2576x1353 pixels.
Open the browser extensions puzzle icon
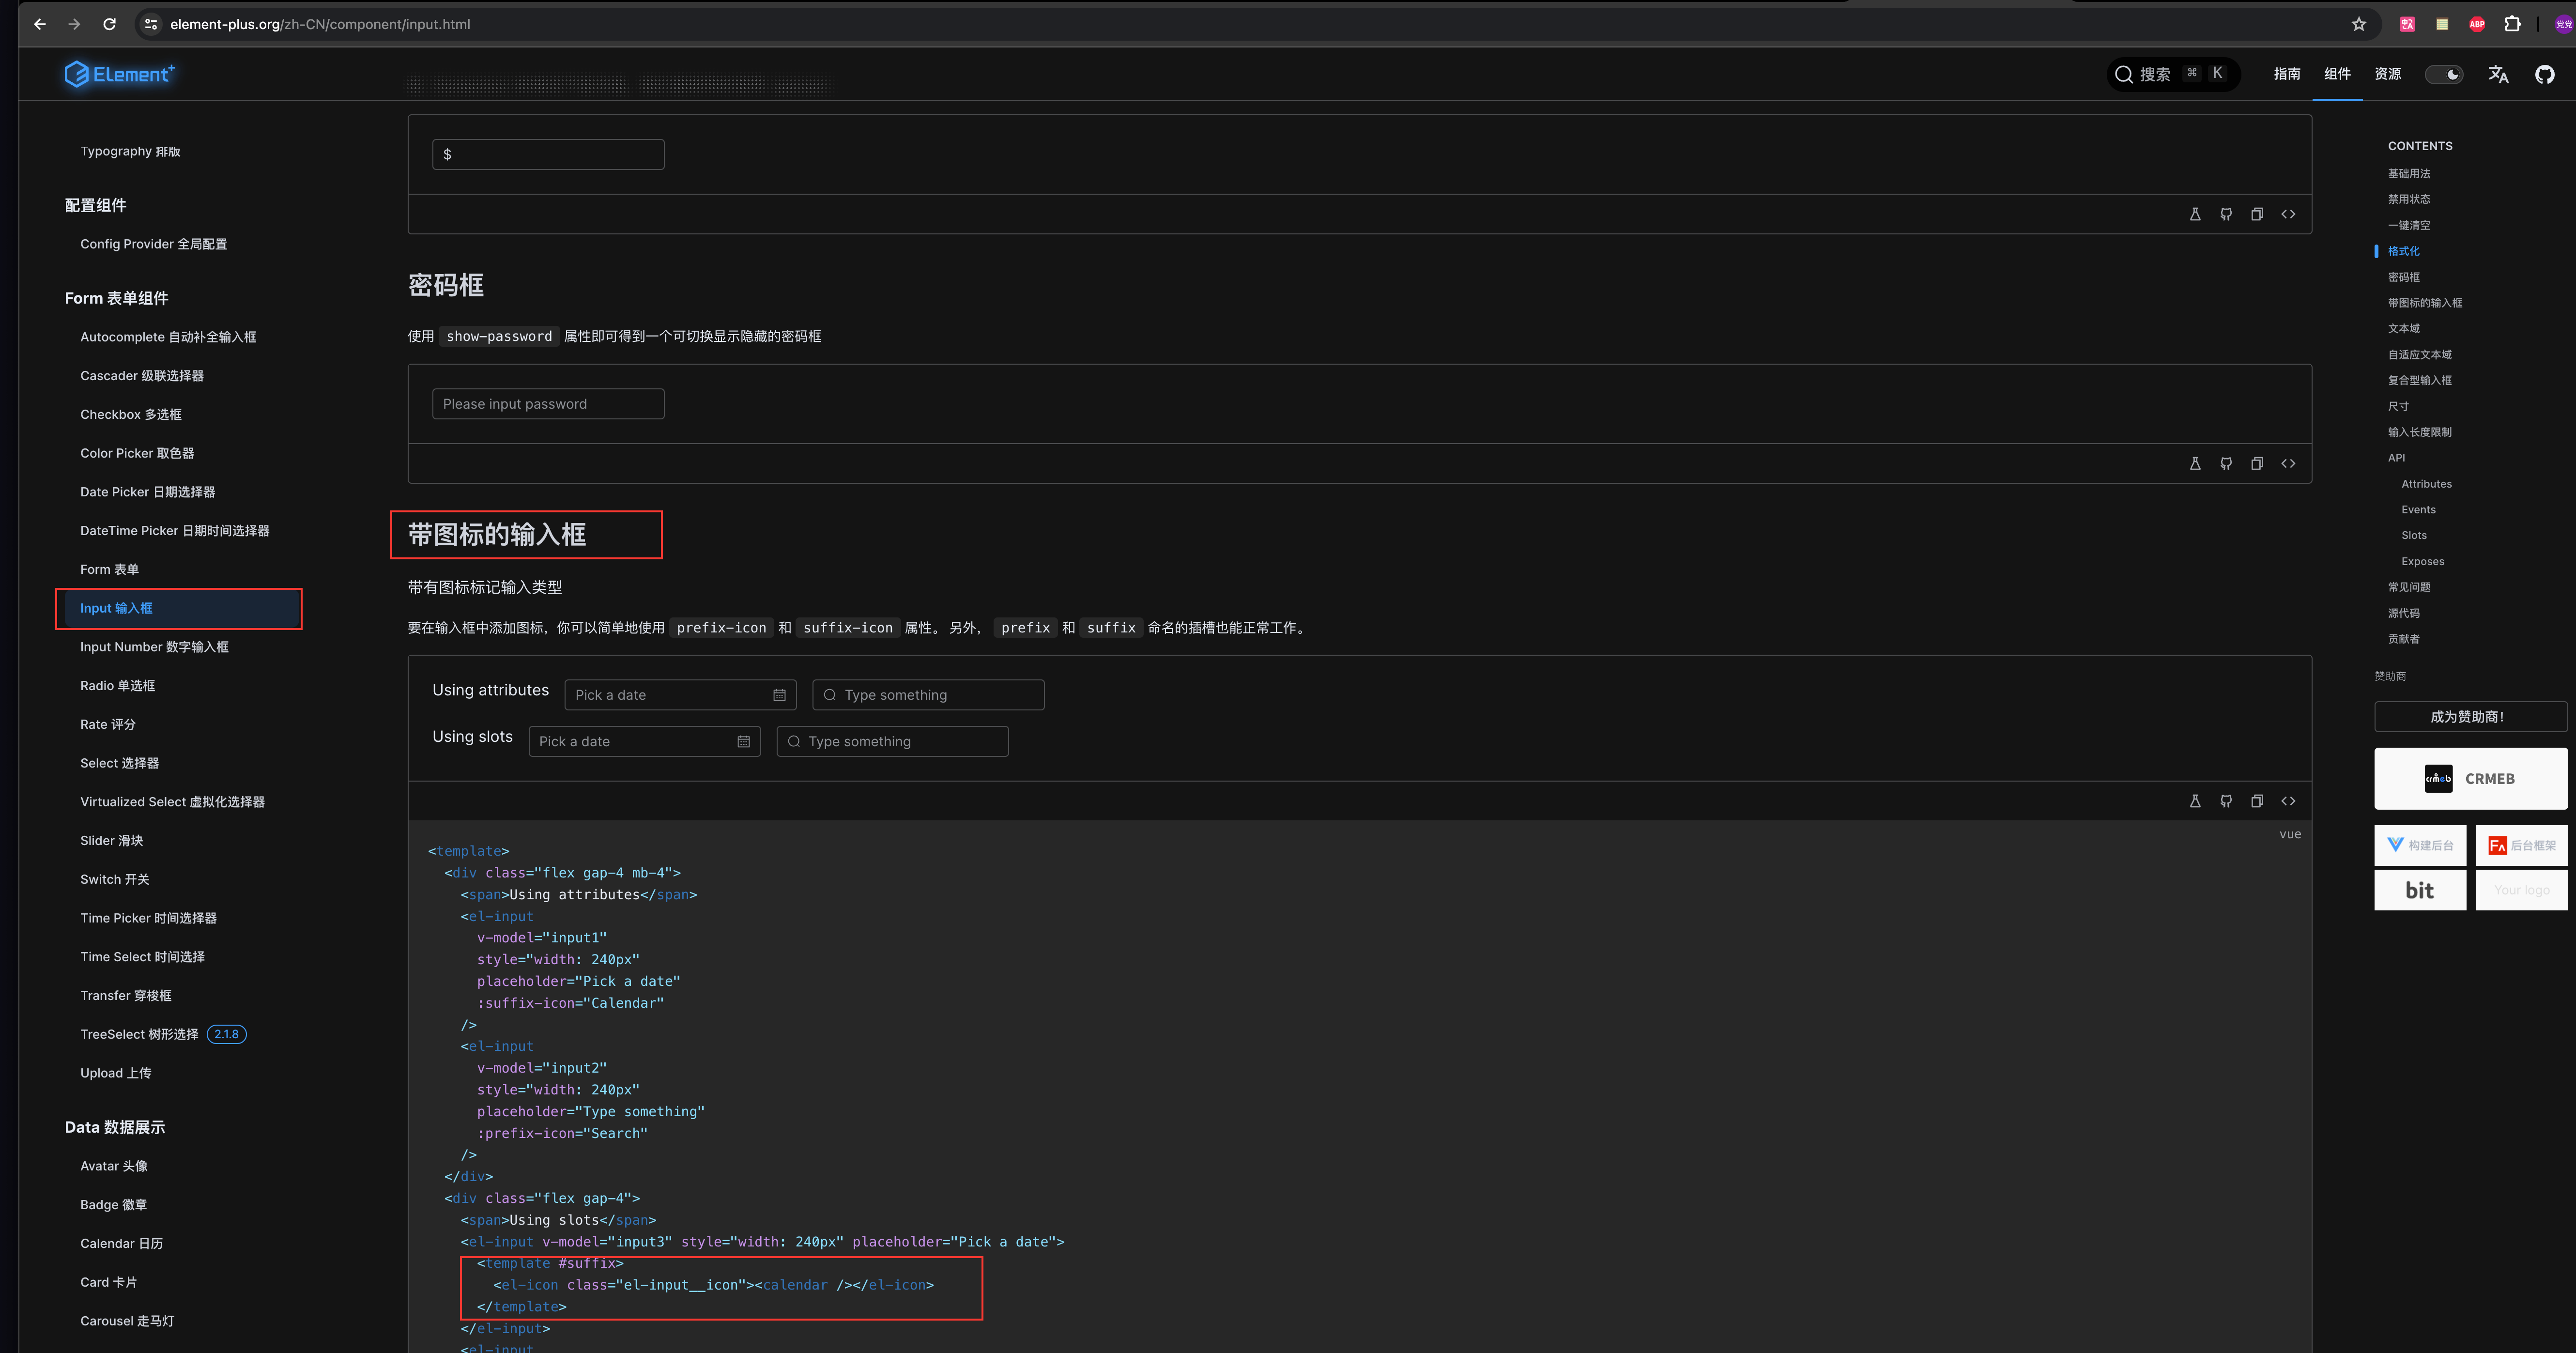(2512, 24)
